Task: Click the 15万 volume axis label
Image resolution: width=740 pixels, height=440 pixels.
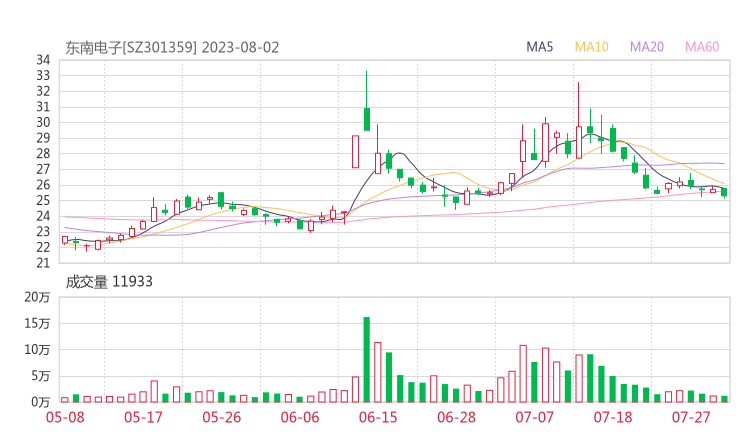Action: (x=37, y=323)
